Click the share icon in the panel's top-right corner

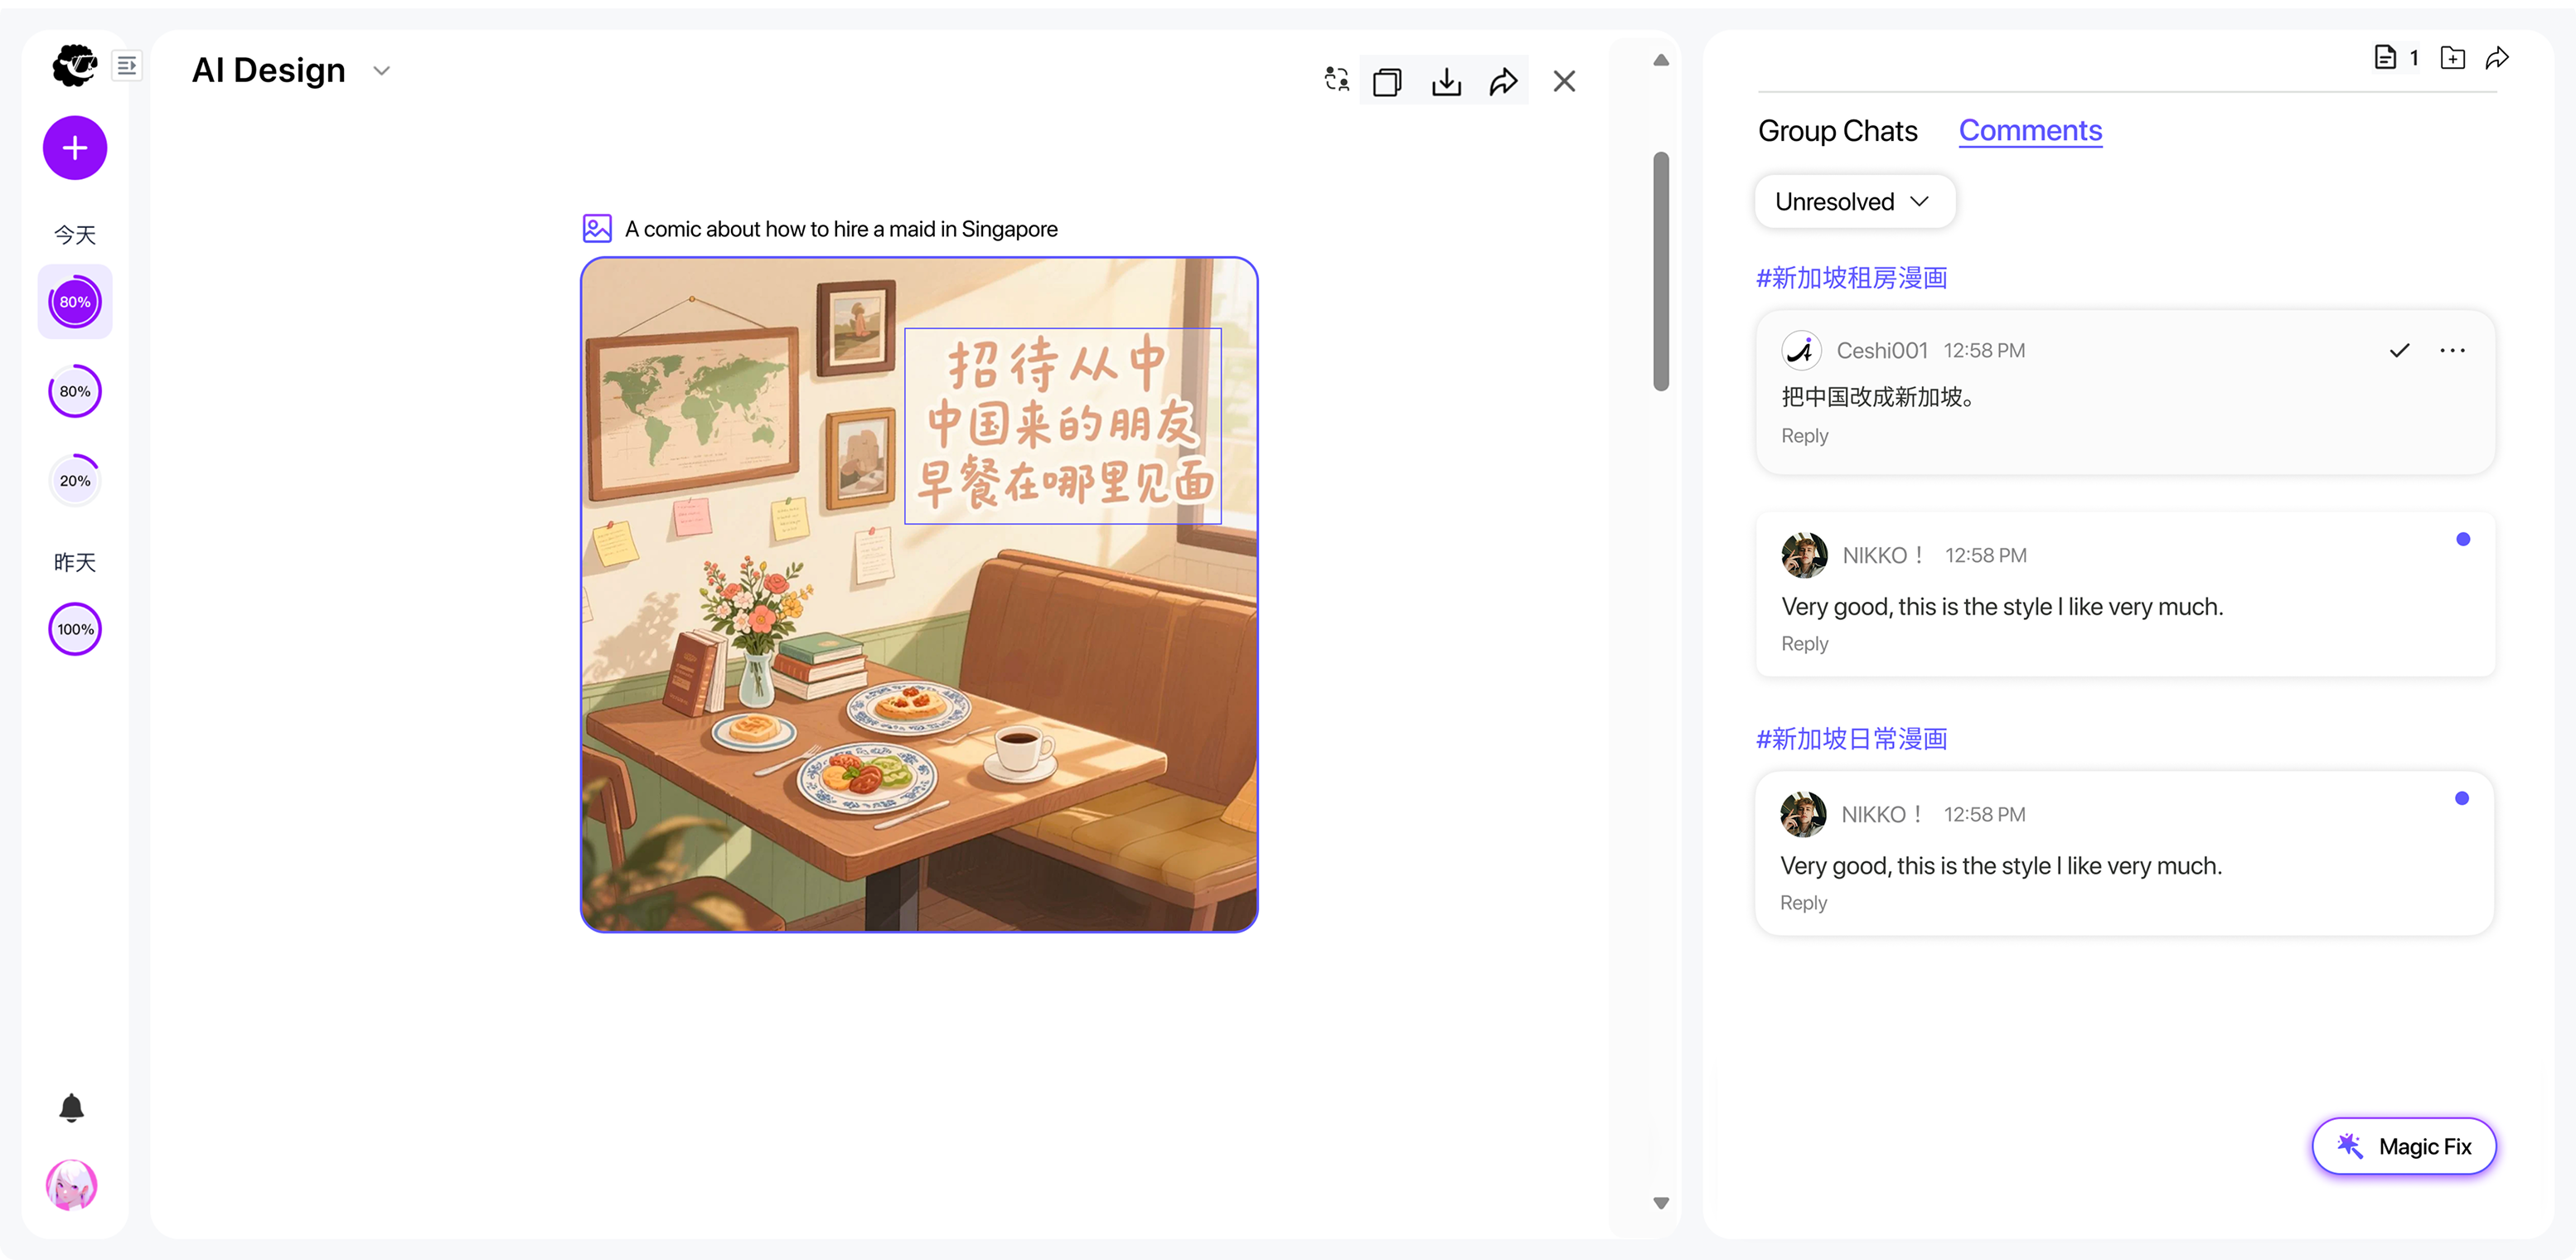[2498, 57]
